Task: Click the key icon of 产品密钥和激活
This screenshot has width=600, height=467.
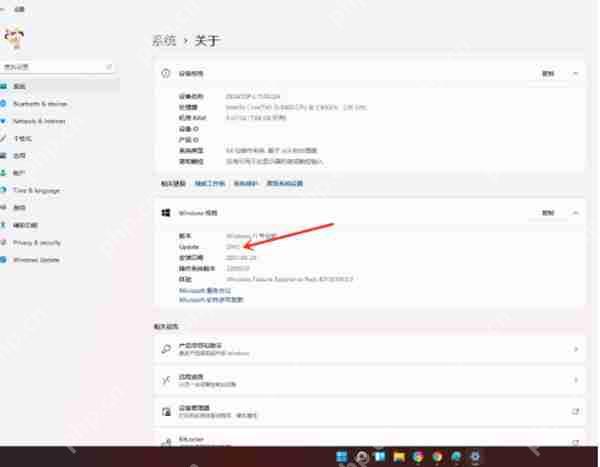Action: (166, 349)
